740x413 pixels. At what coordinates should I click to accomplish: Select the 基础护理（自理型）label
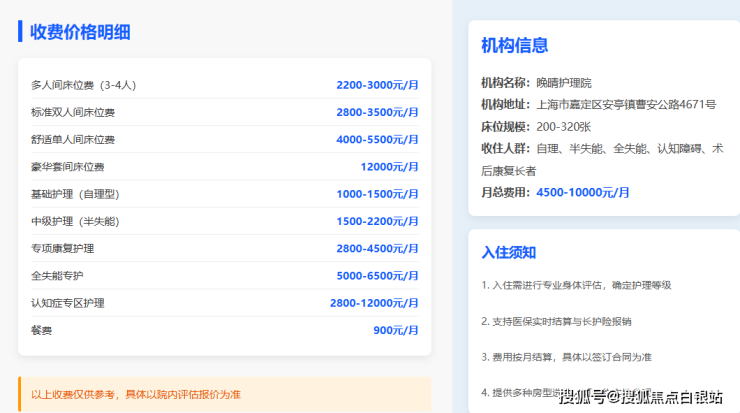pyautogui.click(x=76, y=194)
